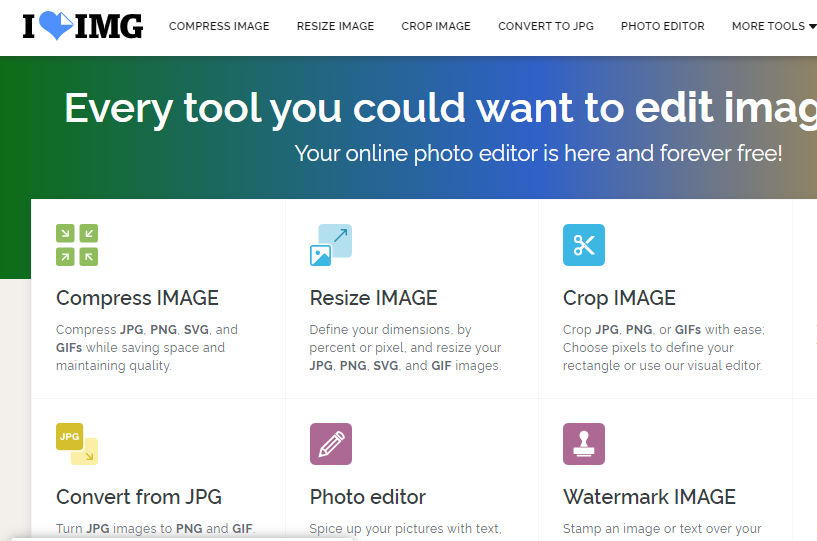The image size is (817, 541).
Task: Click 'Spice up your pictures with text' description
Action: pos(405,528)
